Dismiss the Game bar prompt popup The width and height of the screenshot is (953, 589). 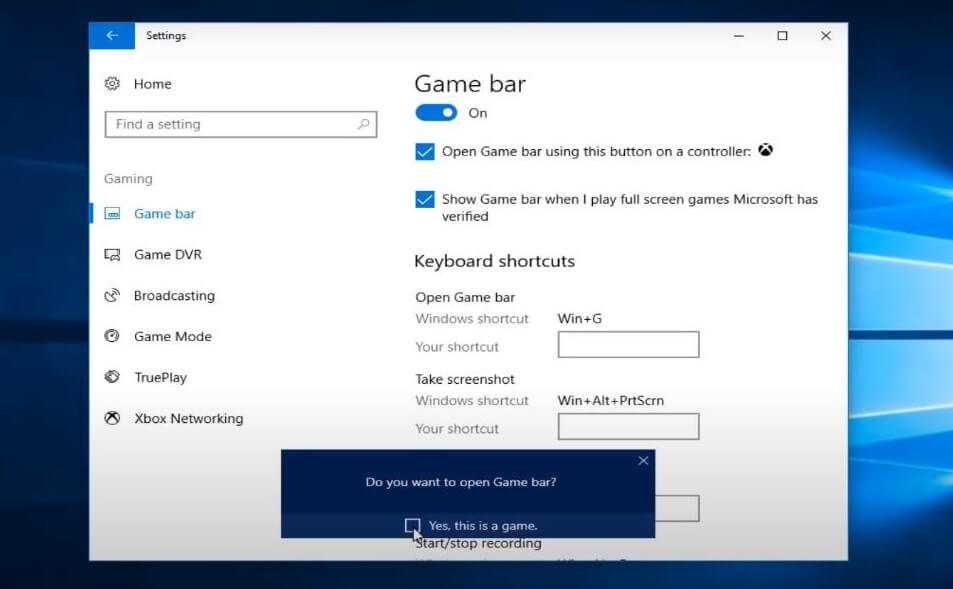[643, 461]
